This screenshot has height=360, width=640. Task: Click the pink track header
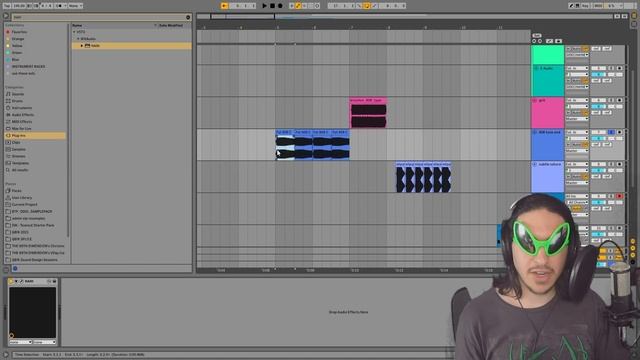[x=547, y=113]
